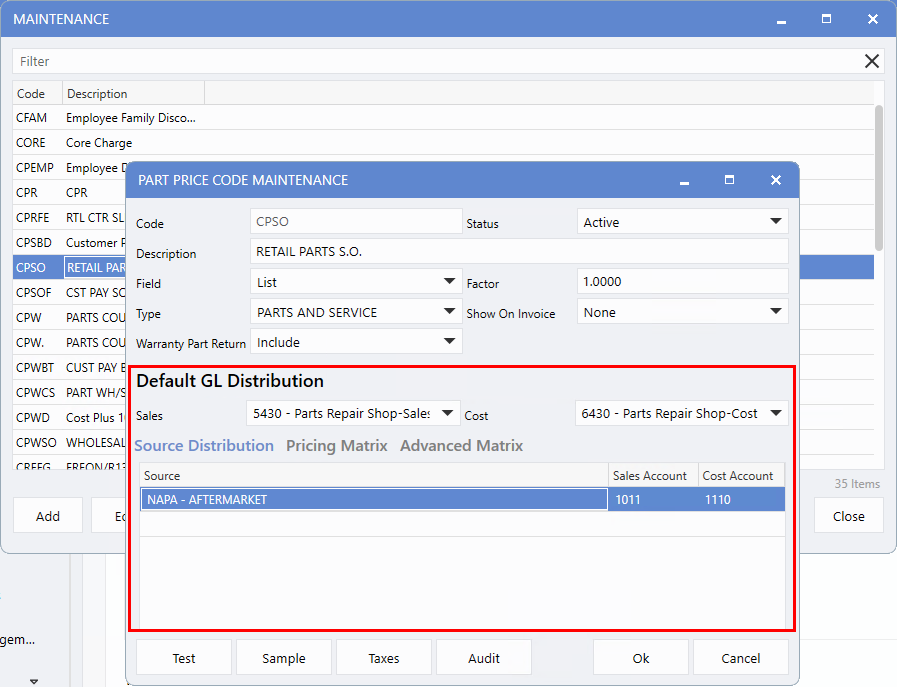The image size is (897, 687).
Task: Select the CPSOF row in the list
Action: coord(69,292)
